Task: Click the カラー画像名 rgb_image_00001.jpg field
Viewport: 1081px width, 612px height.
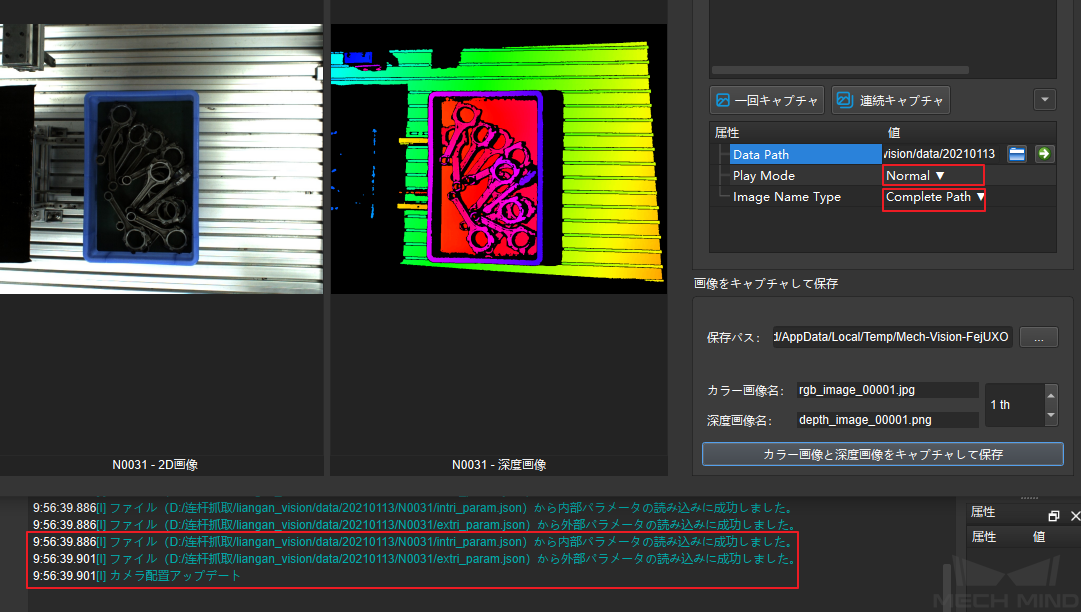Action: (x=886, y=390)
